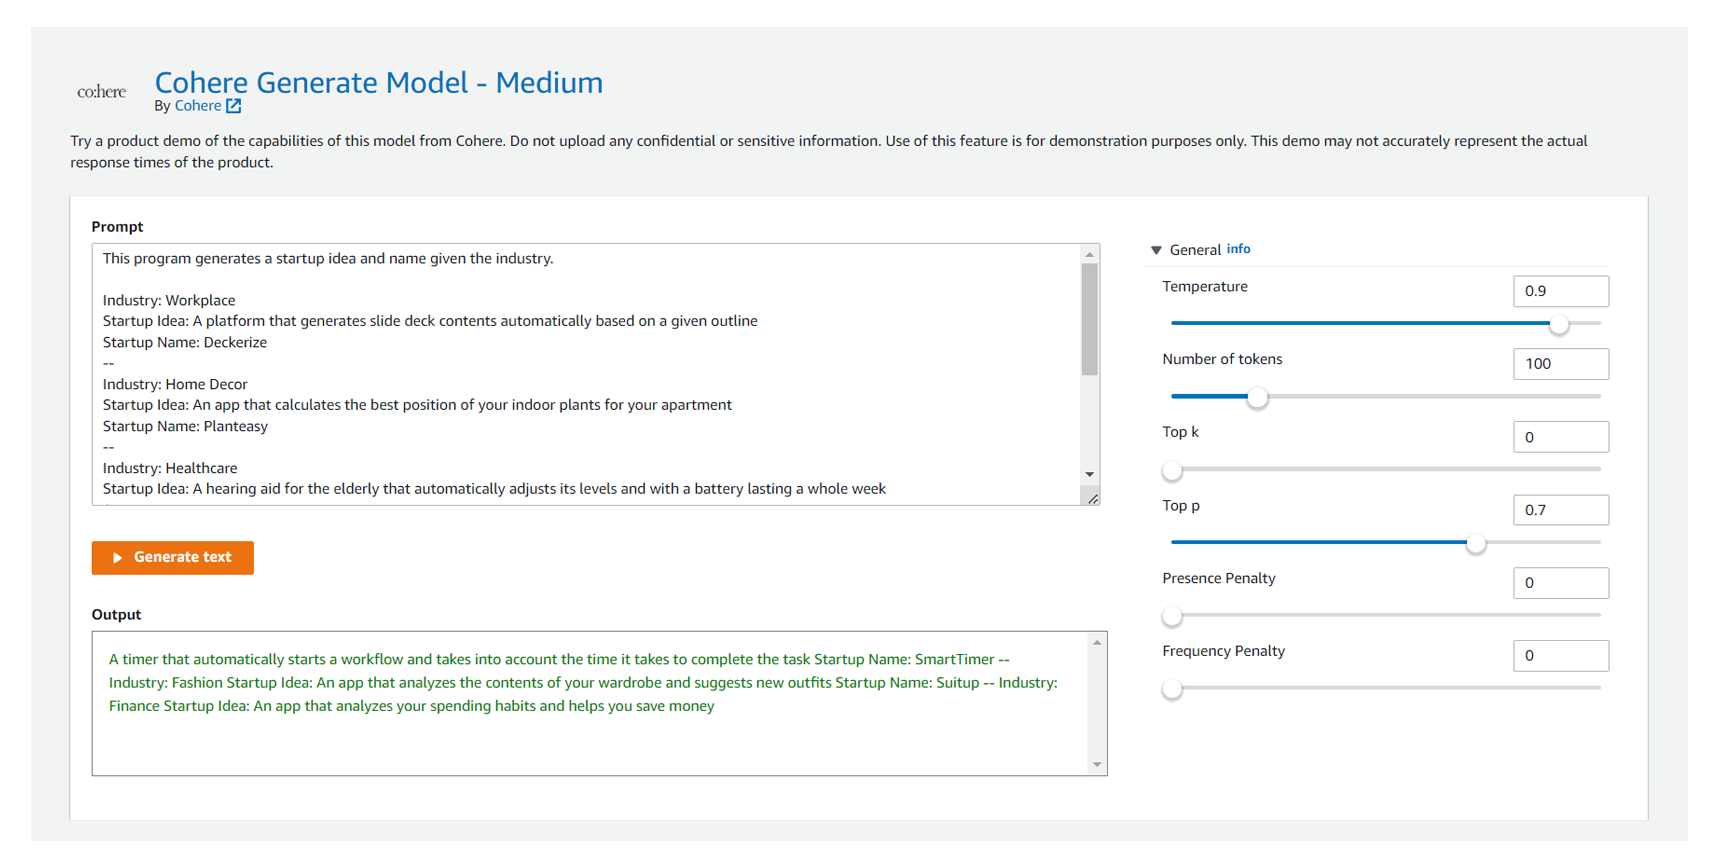1718x868 pixels.
Task: Click the Top k slider handle
Action: pyautogui.click(x=1172, y=470)
